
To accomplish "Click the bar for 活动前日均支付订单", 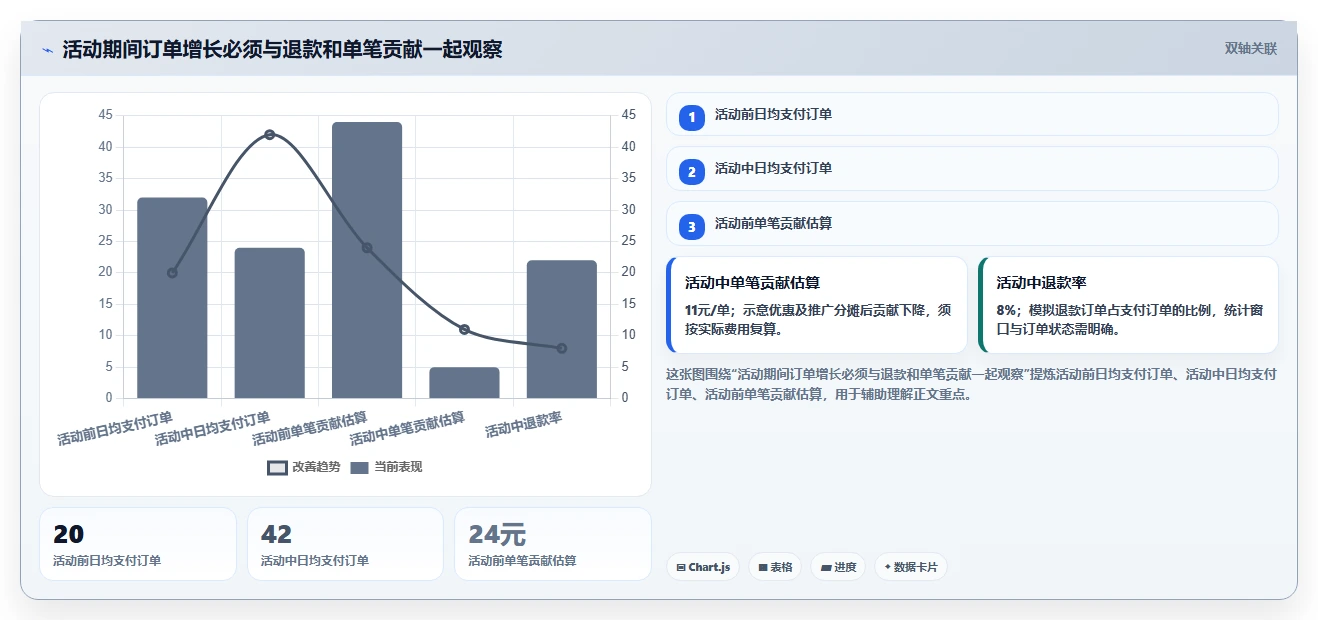I will (x=172, y=298).
